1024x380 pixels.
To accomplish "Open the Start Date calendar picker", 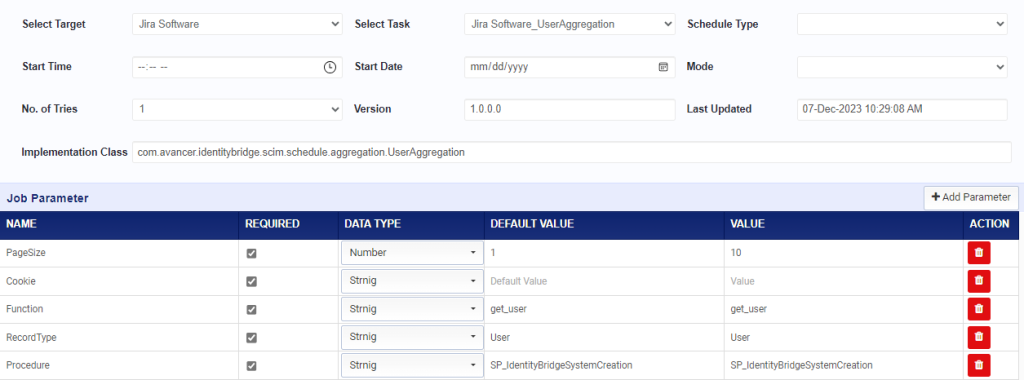I will [663, 67].
